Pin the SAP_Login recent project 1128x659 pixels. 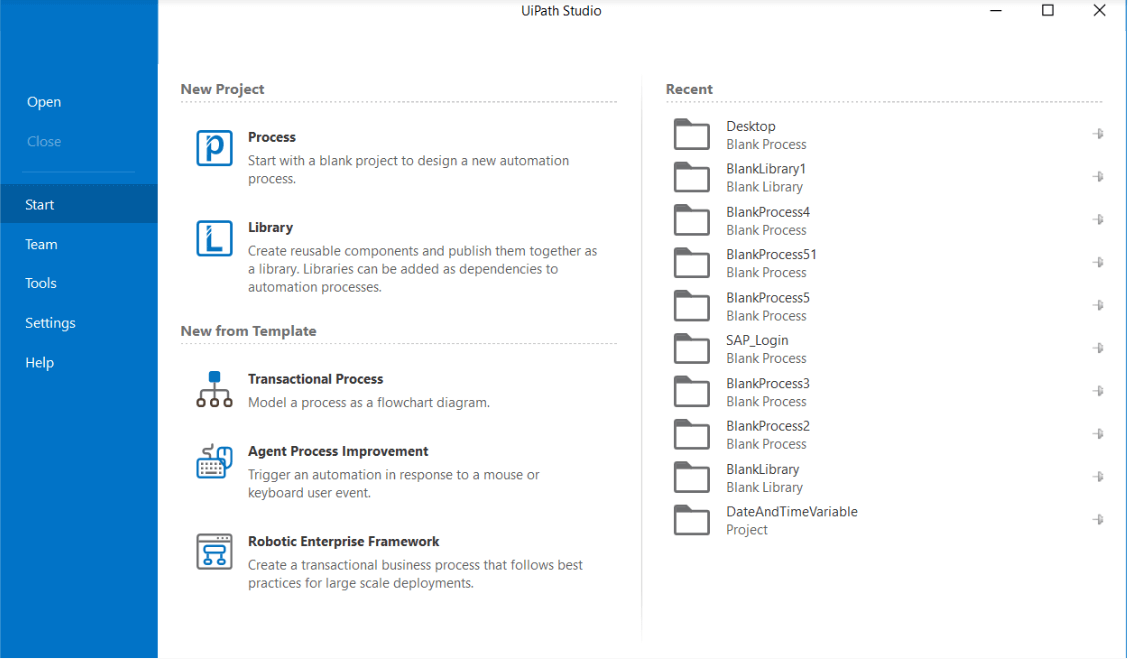(x=1098, y=347)
